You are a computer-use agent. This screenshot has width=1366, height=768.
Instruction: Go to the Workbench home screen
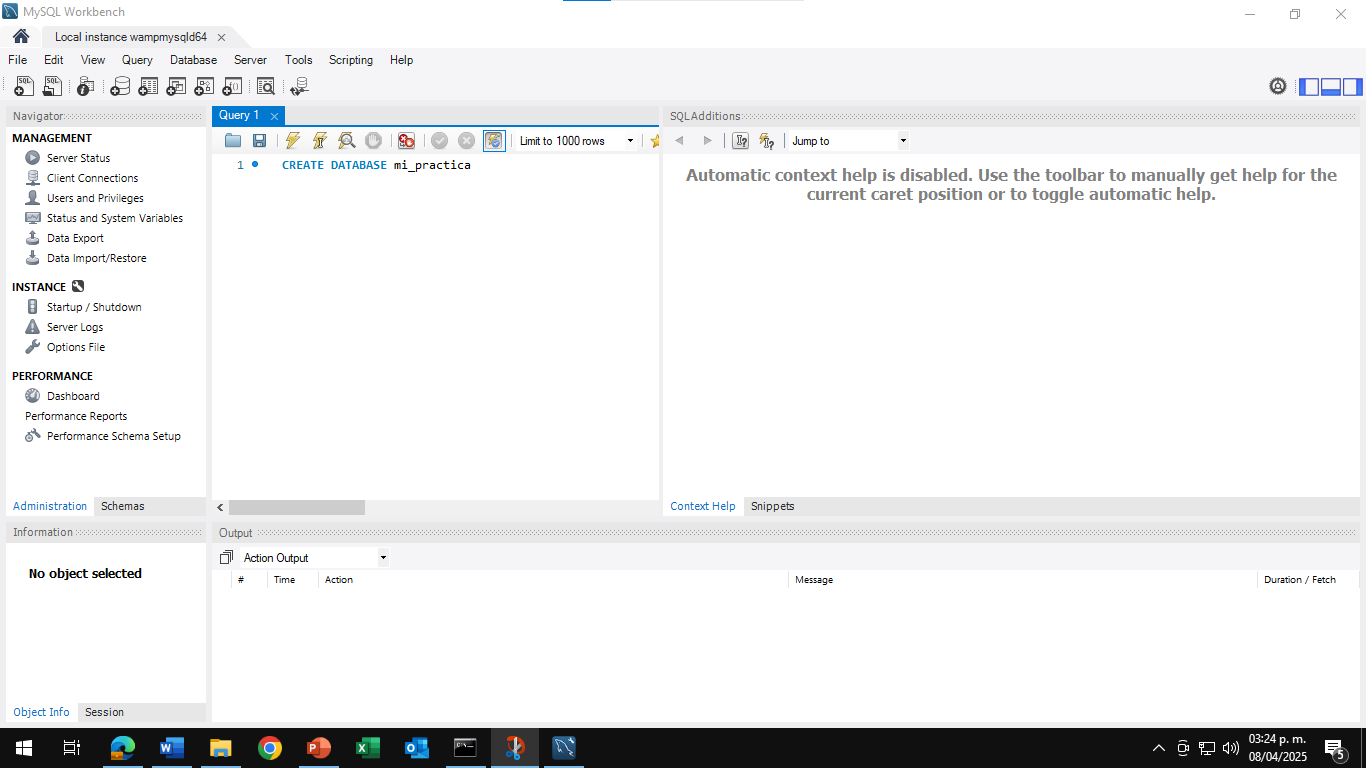(x=21, y=37)
